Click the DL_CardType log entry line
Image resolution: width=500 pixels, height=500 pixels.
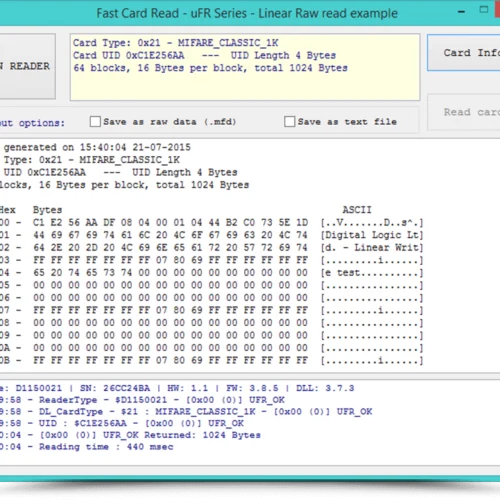(186, 412)
